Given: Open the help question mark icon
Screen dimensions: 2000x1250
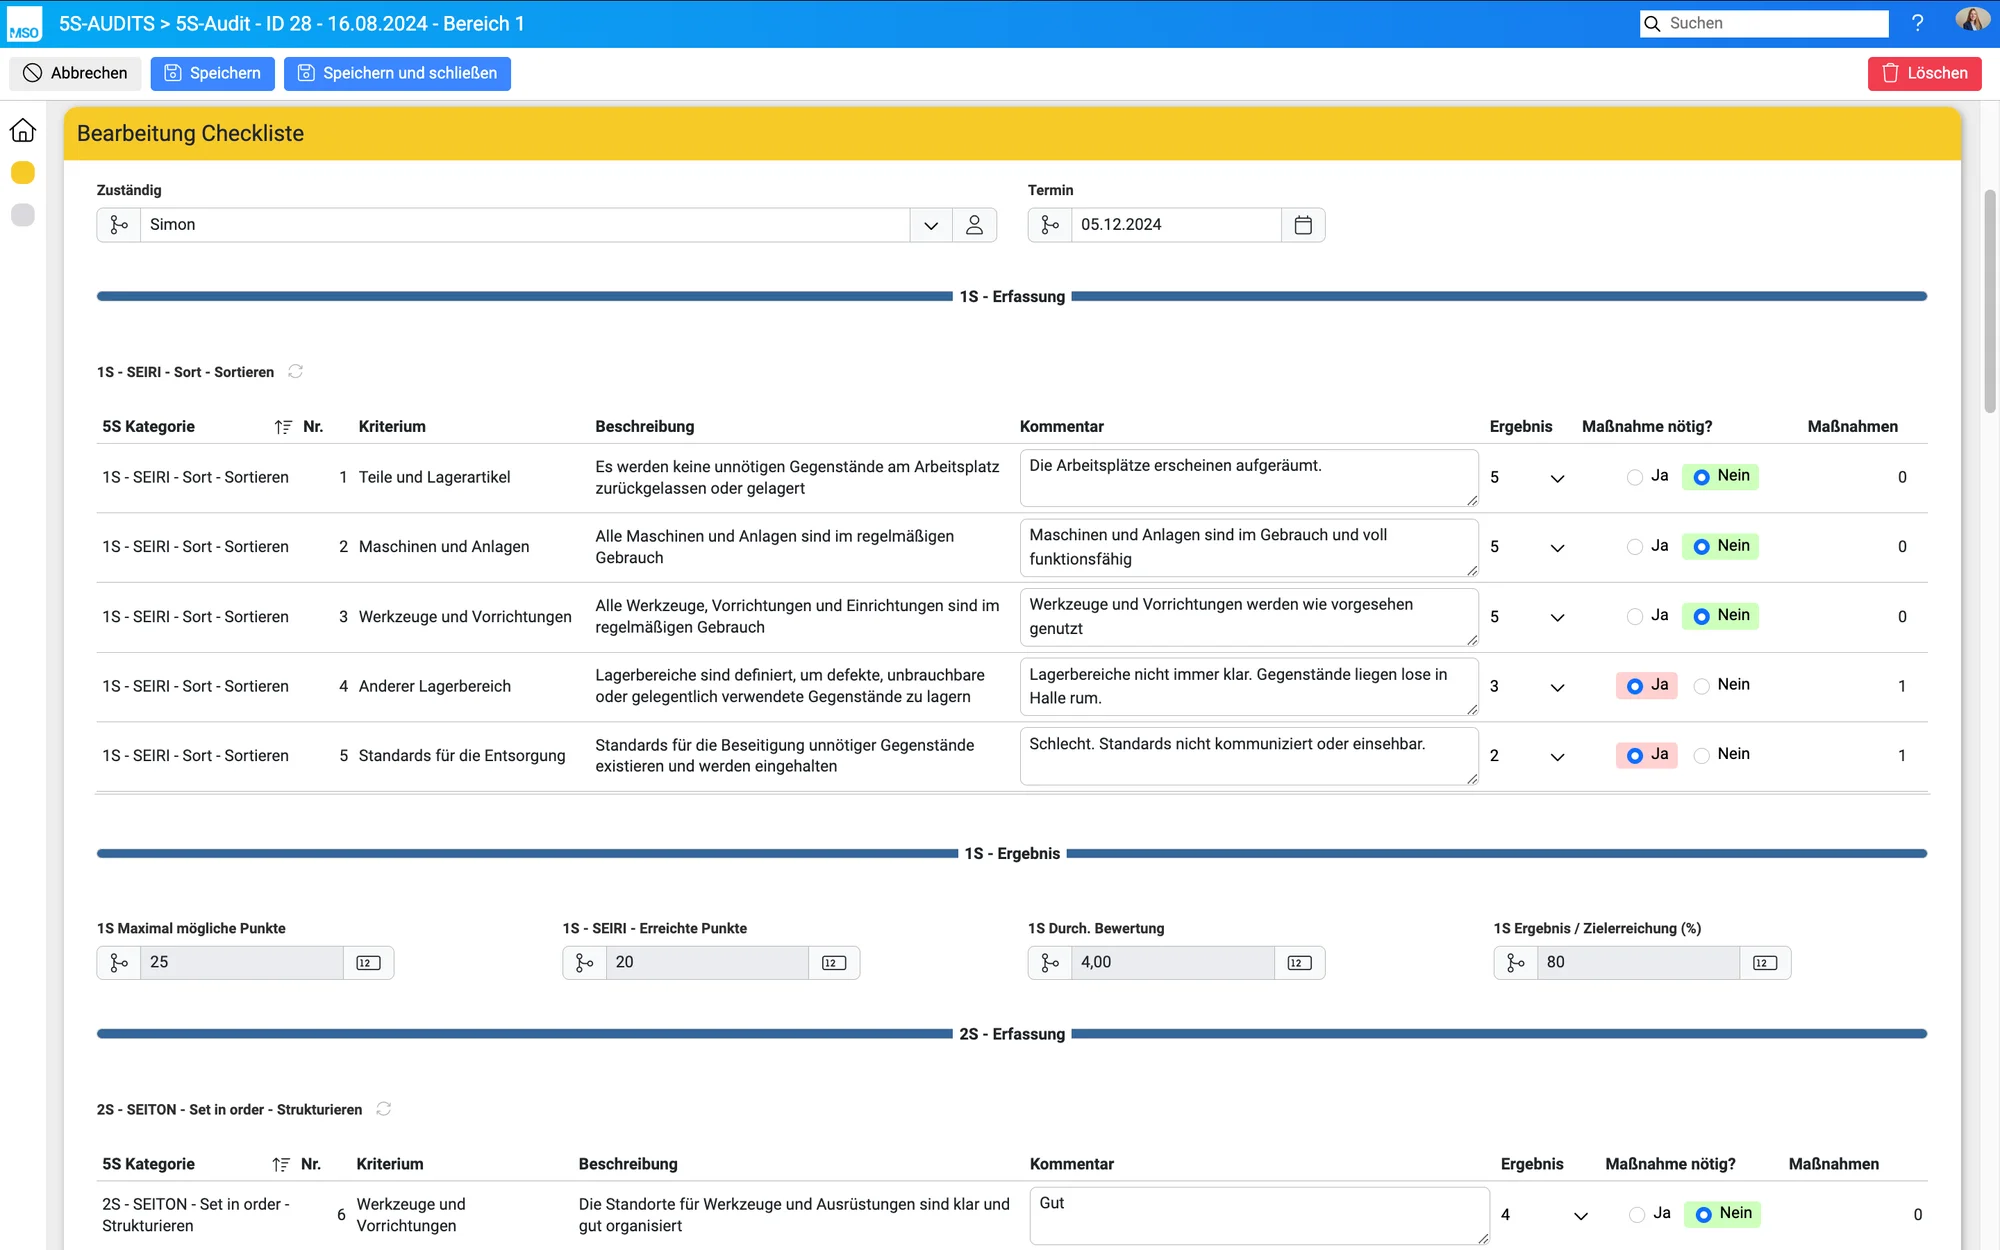Looking at the screenshot, I should (x=1917, y=23).
